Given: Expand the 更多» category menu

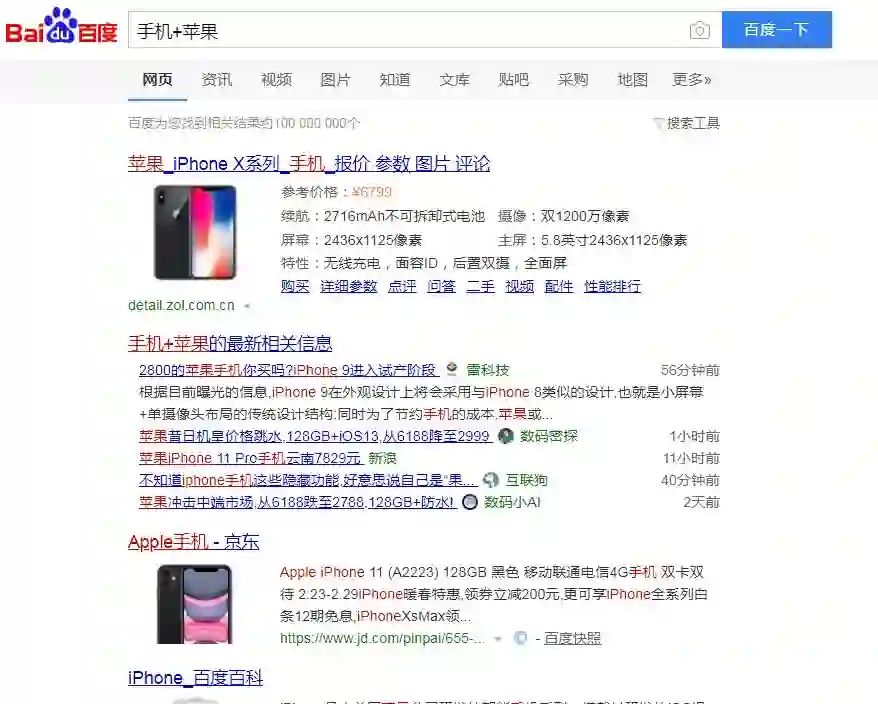Looking at the screenshot, I should [x=692, y=80].
